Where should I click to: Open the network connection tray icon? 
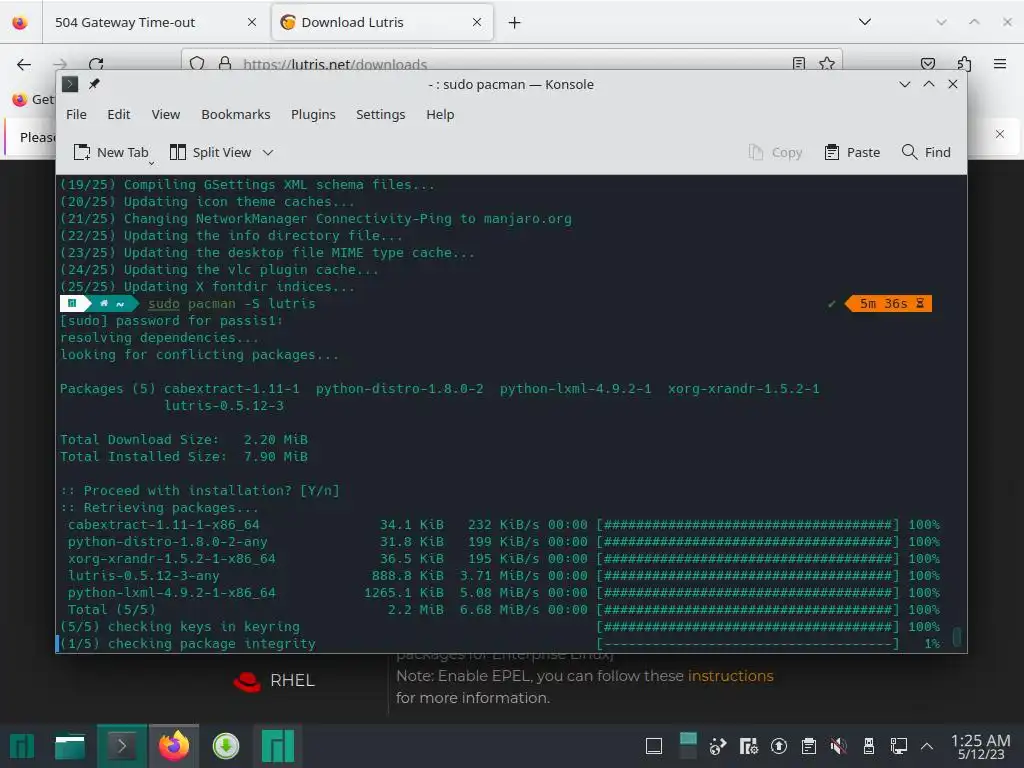coord(899,746)
